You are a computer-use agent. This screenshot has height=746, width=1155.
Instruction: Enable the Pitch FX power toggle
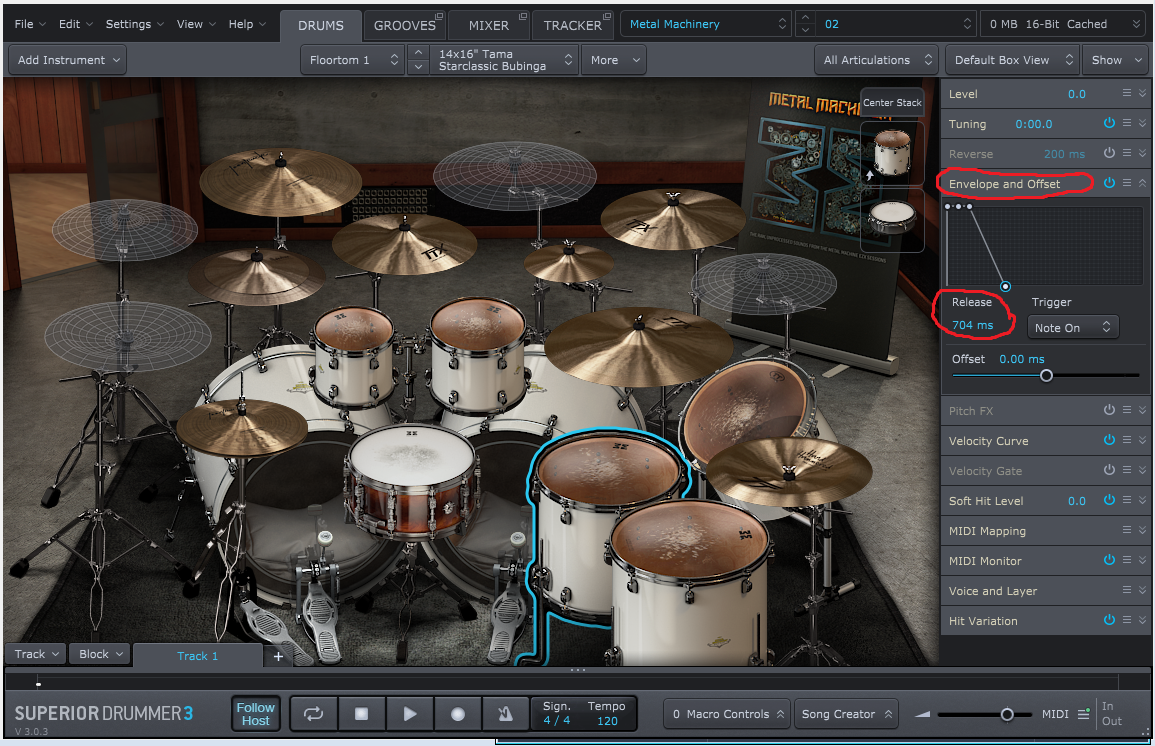coord(1109,411)
